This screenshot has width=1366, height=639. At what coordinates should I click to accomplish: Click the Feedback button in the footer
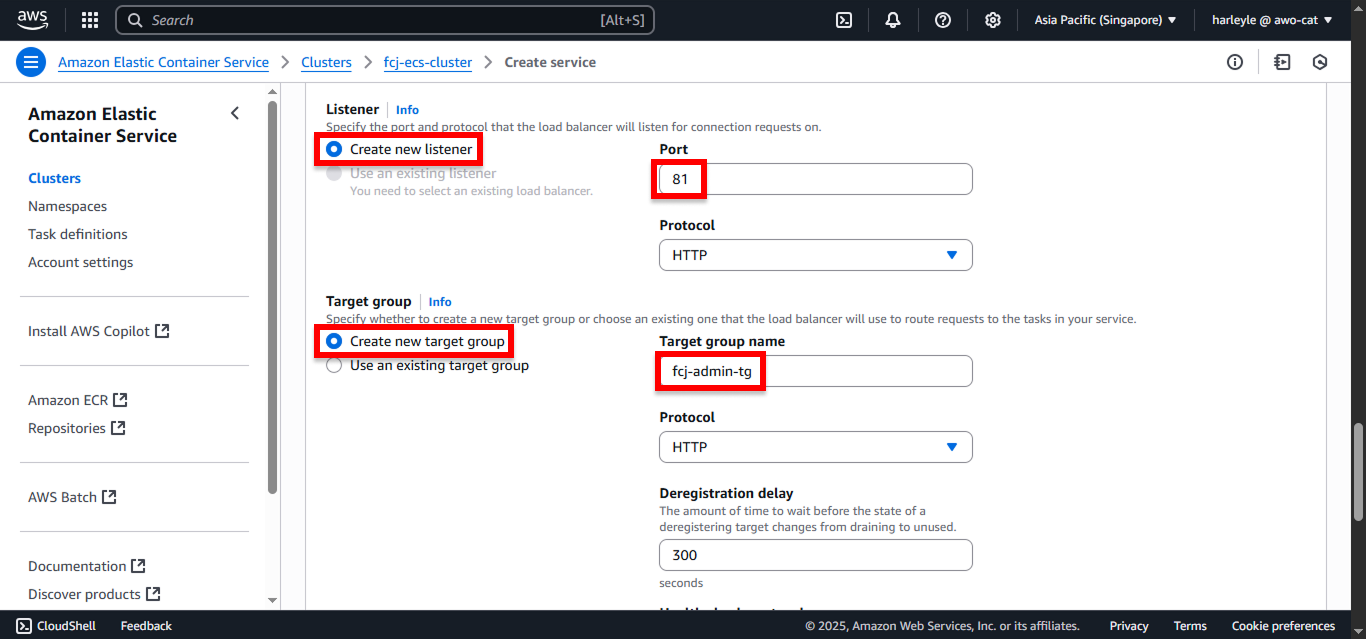[x=146, y=626]
